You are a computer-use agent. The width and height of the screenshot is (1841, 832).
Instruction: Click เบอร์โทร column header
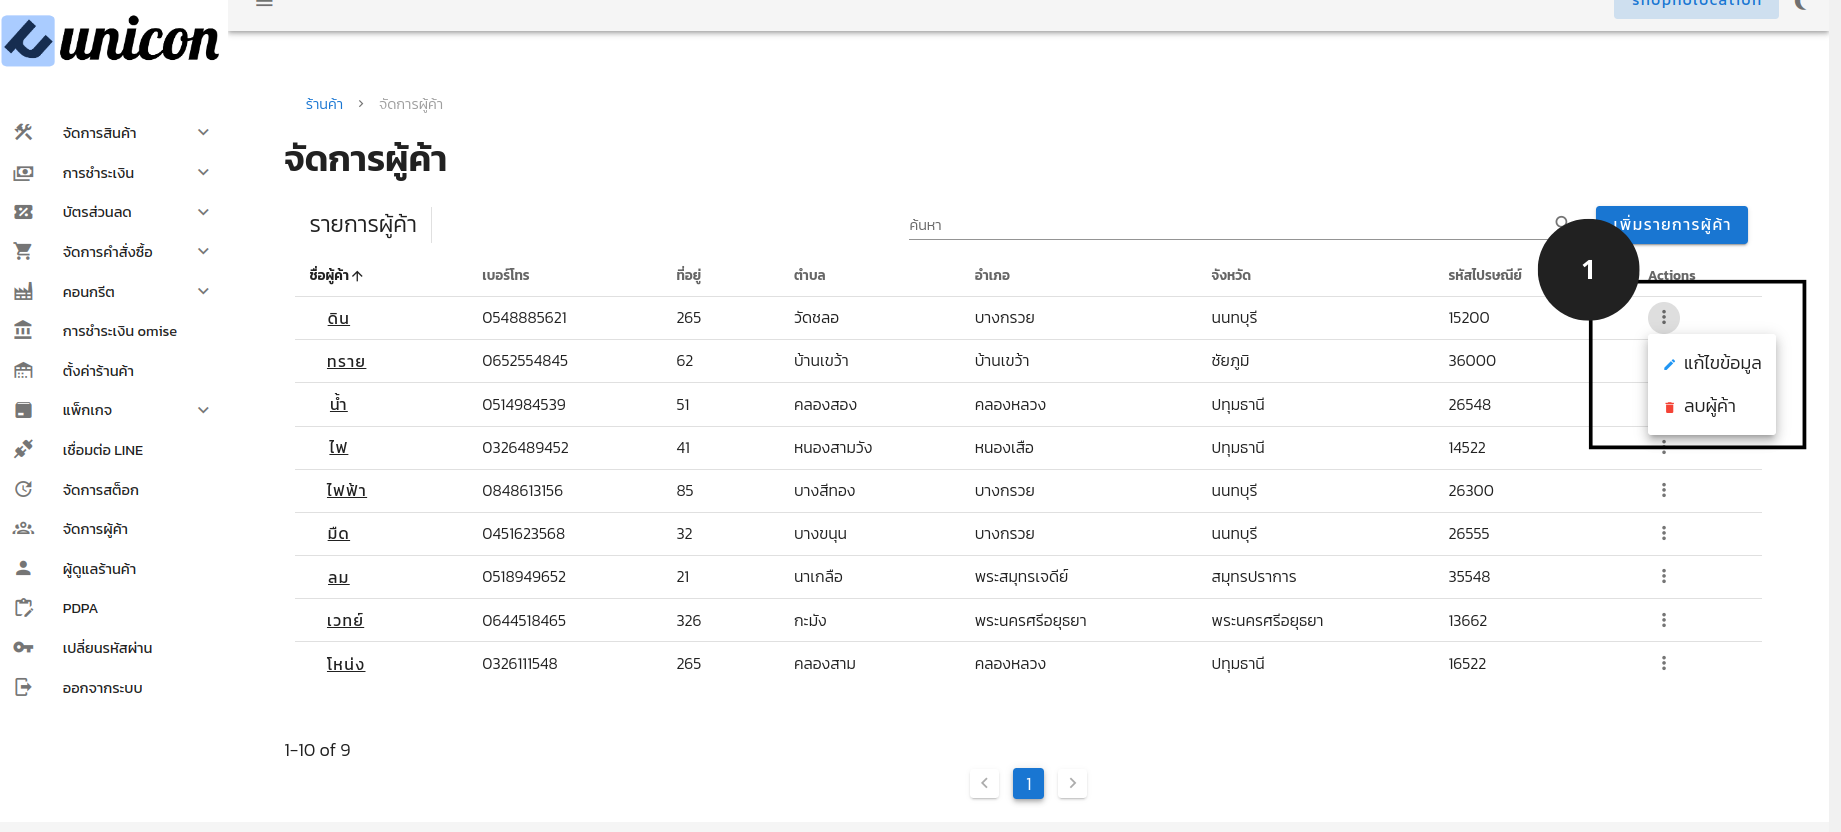tap(505, 275)
